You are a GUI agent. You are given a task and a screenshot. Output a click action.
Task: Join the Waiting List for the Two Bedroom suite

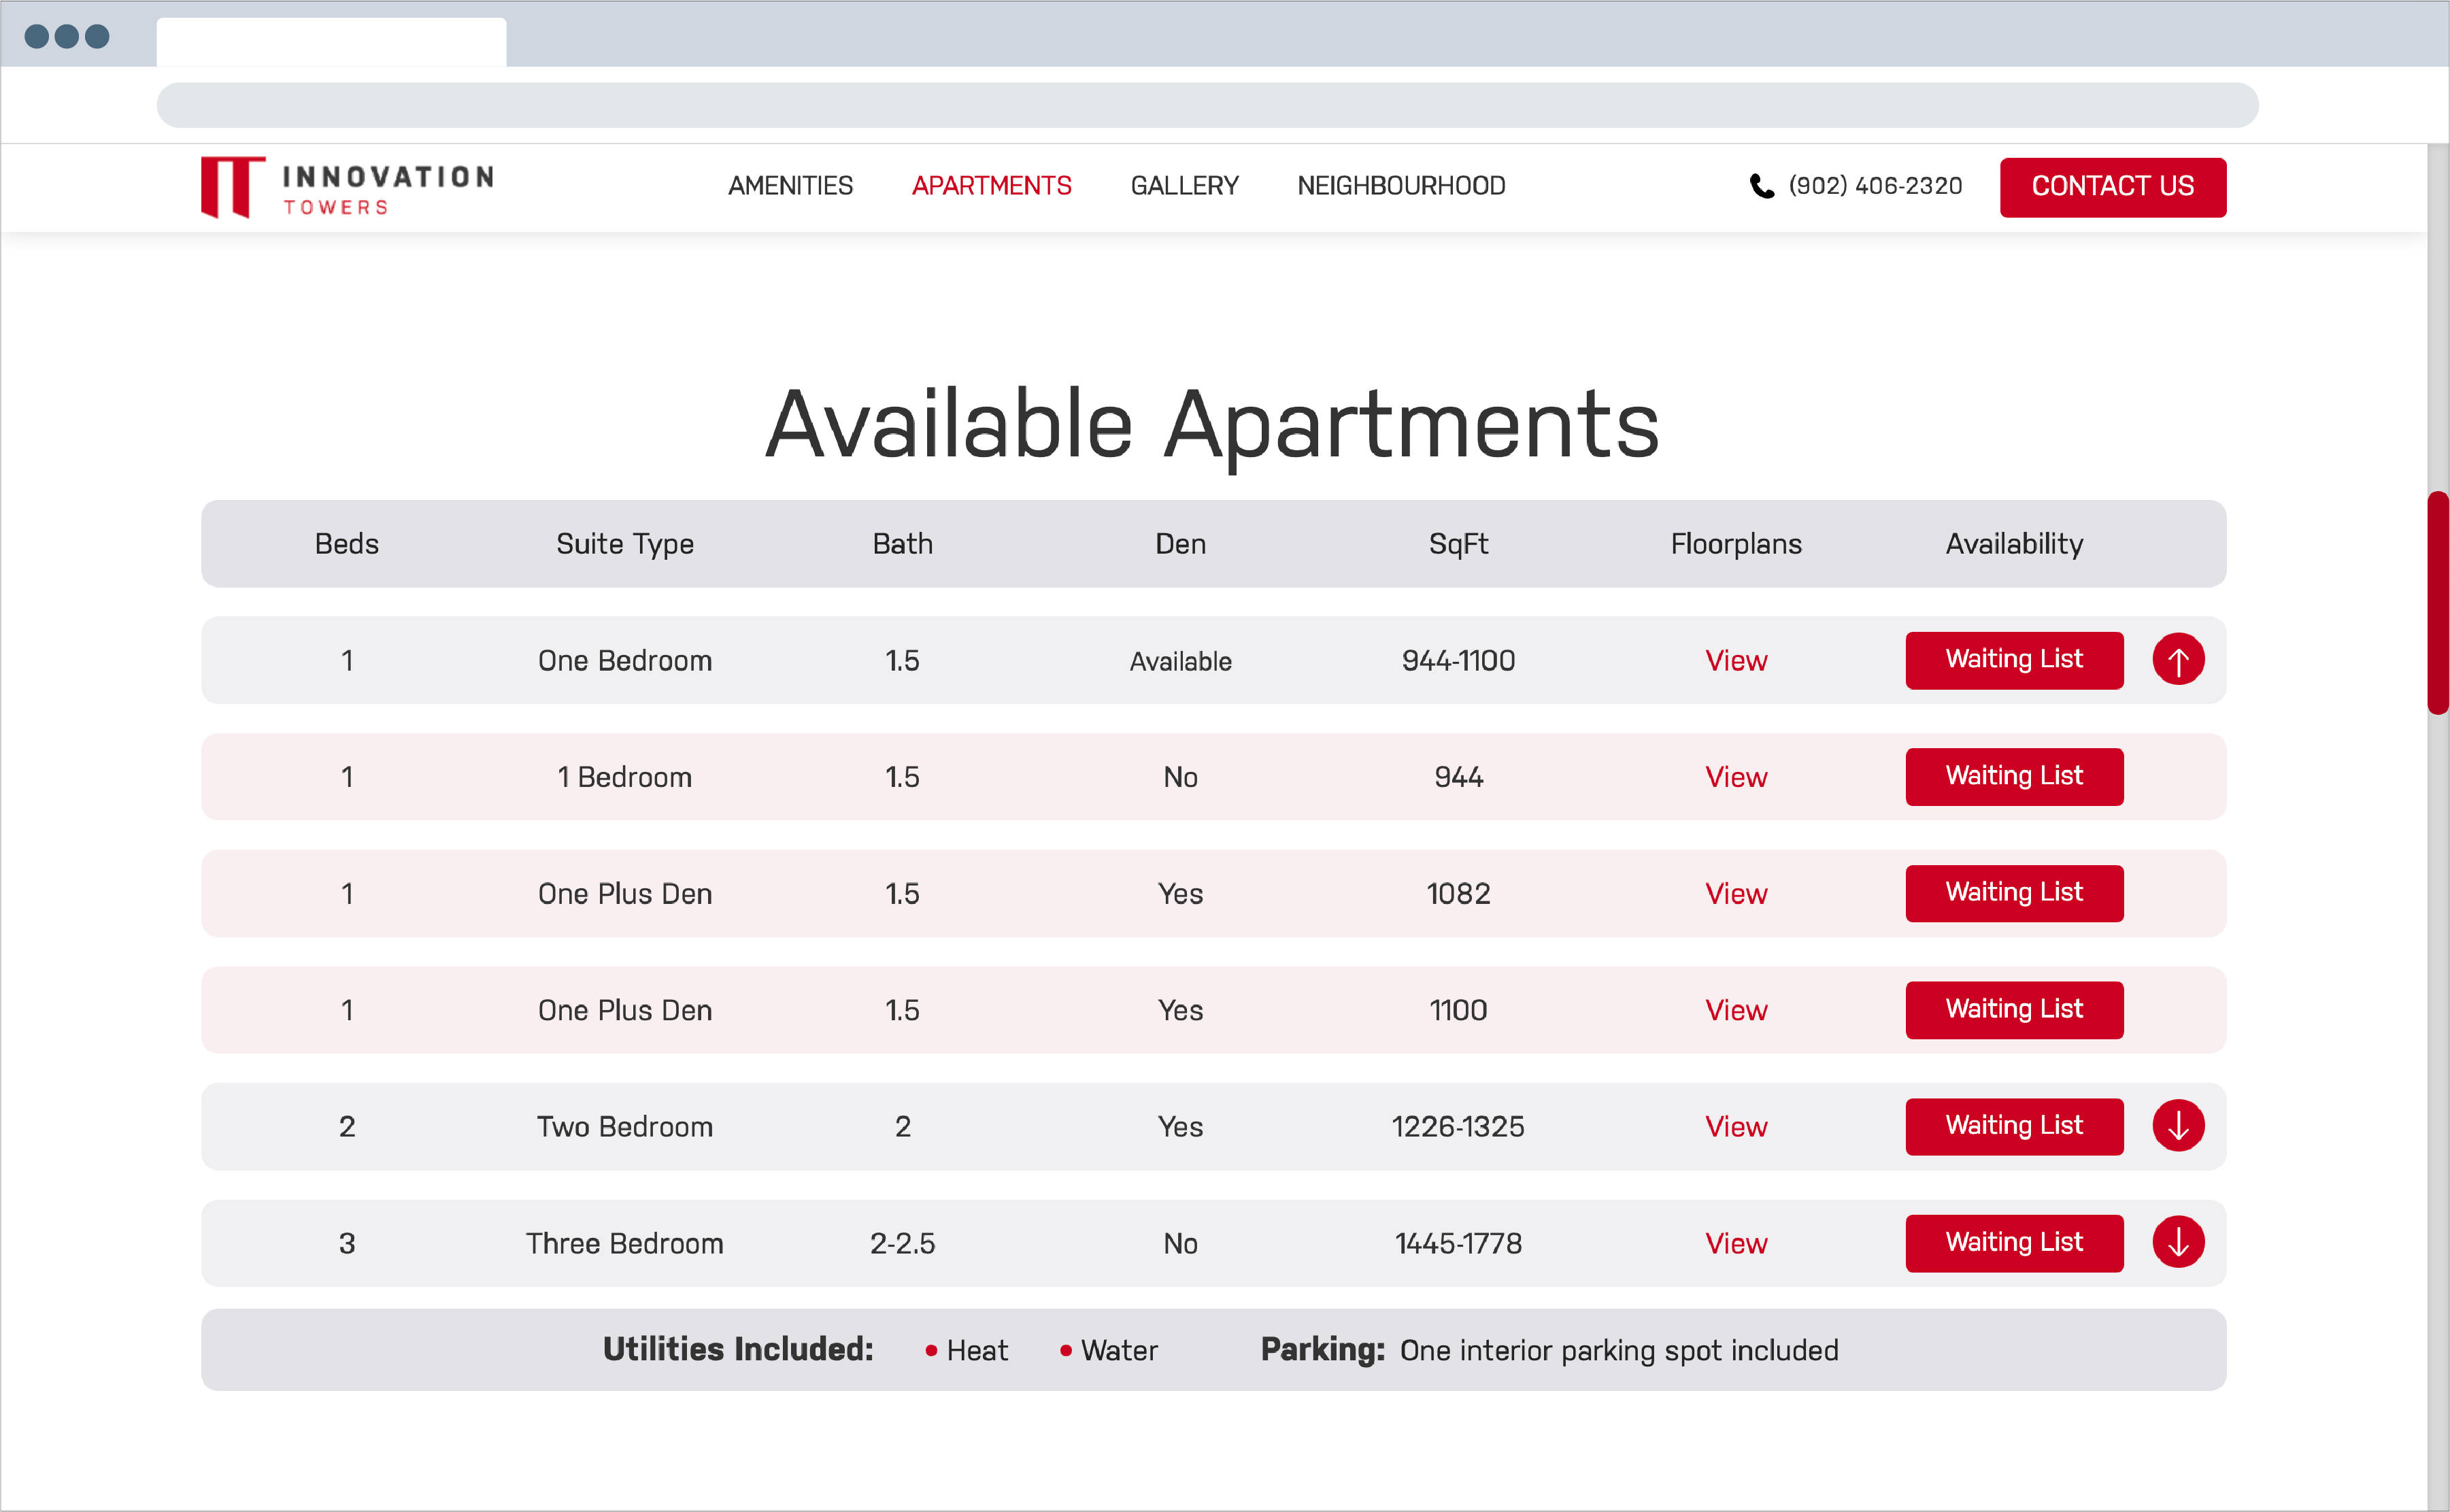[x=2013, y=1126]
